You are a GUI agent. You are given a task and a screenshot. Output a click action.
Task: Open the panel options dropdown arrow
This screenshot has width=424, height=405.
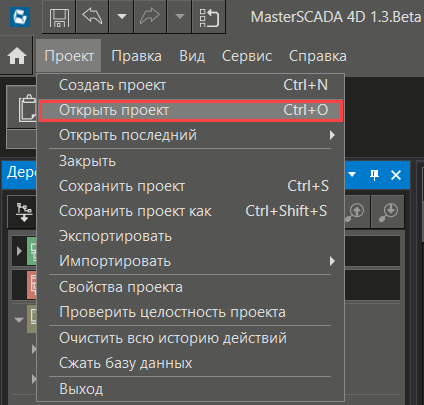point(352,174)
